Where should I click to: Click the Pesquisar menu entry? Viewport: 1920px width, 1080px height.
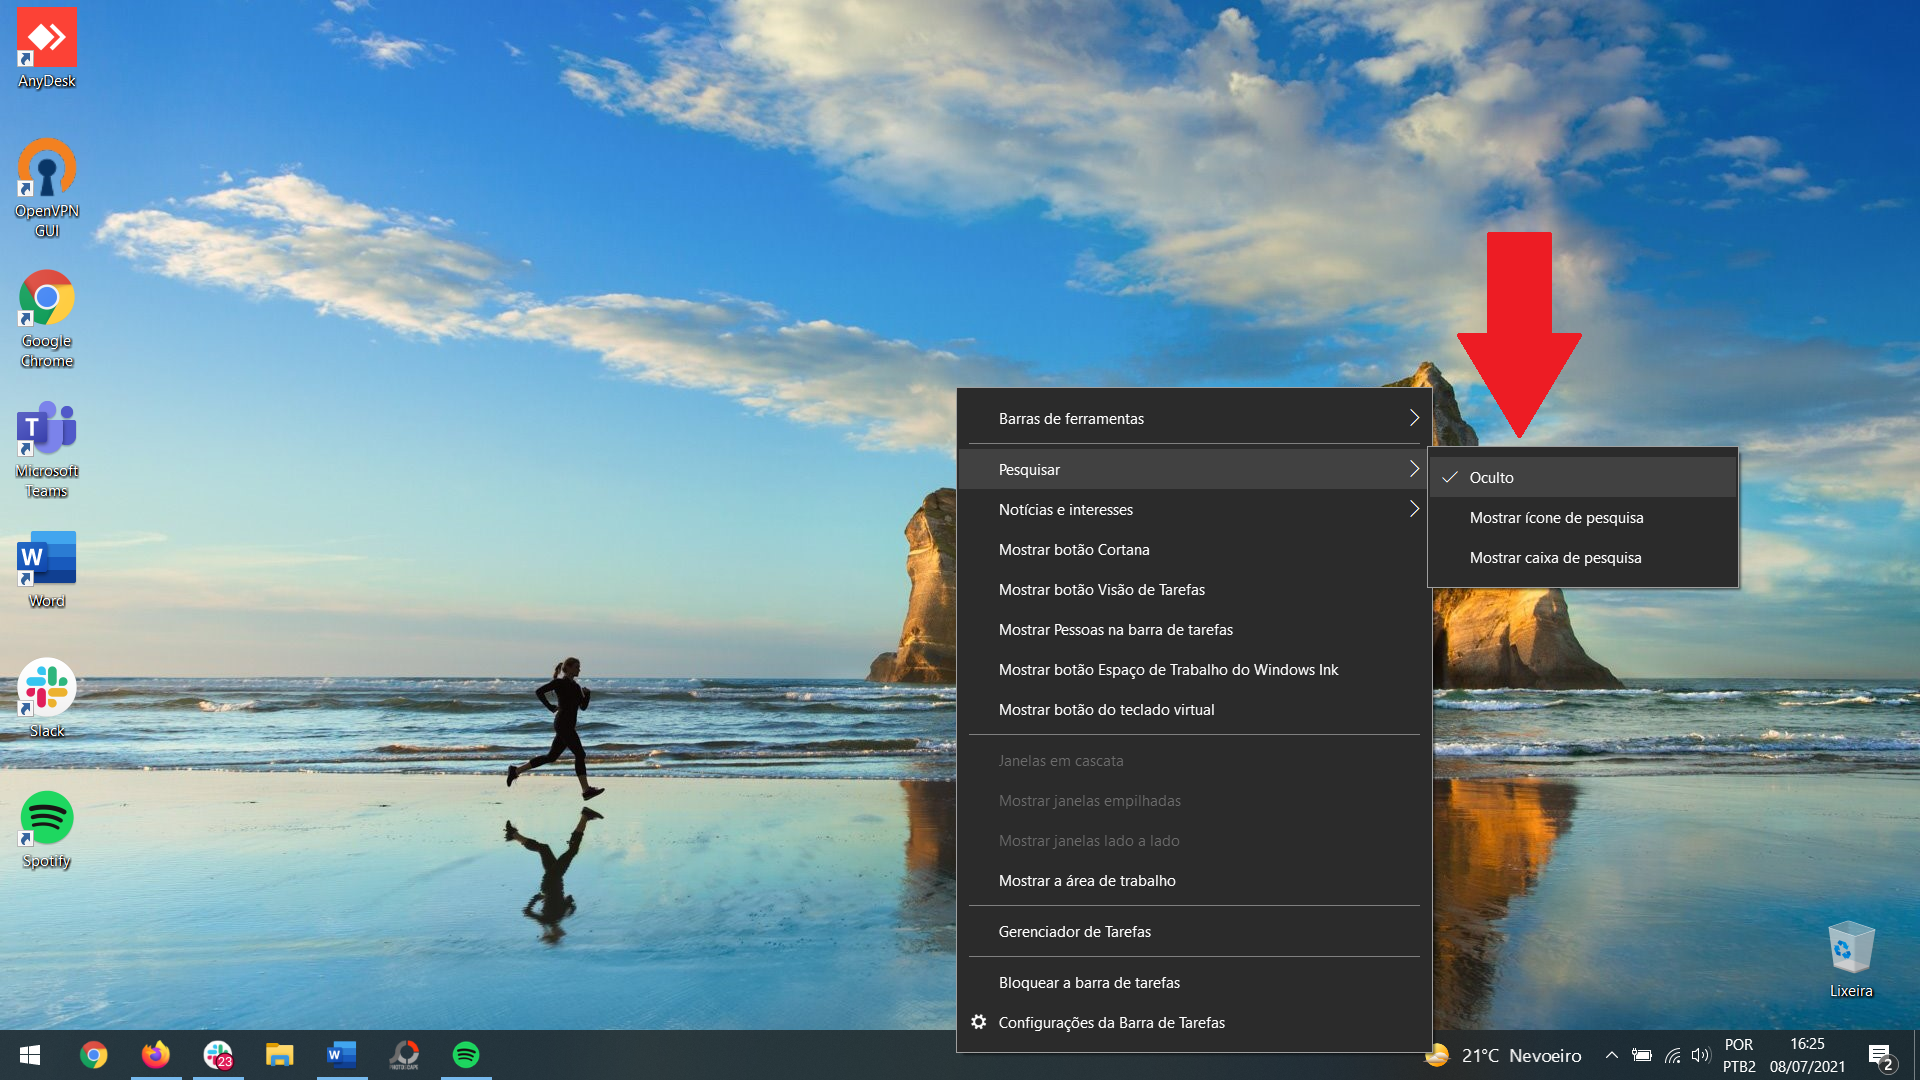pyautogui.click(x=1194, y=469)
